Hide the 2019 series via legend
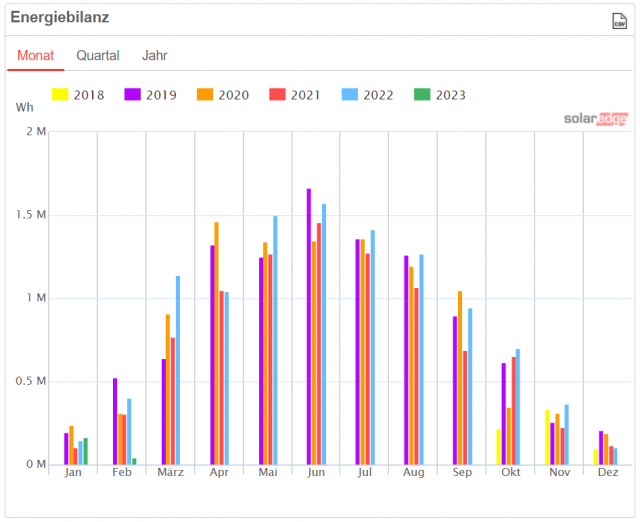This screenshot has width=640, height=522. point(150,95)
